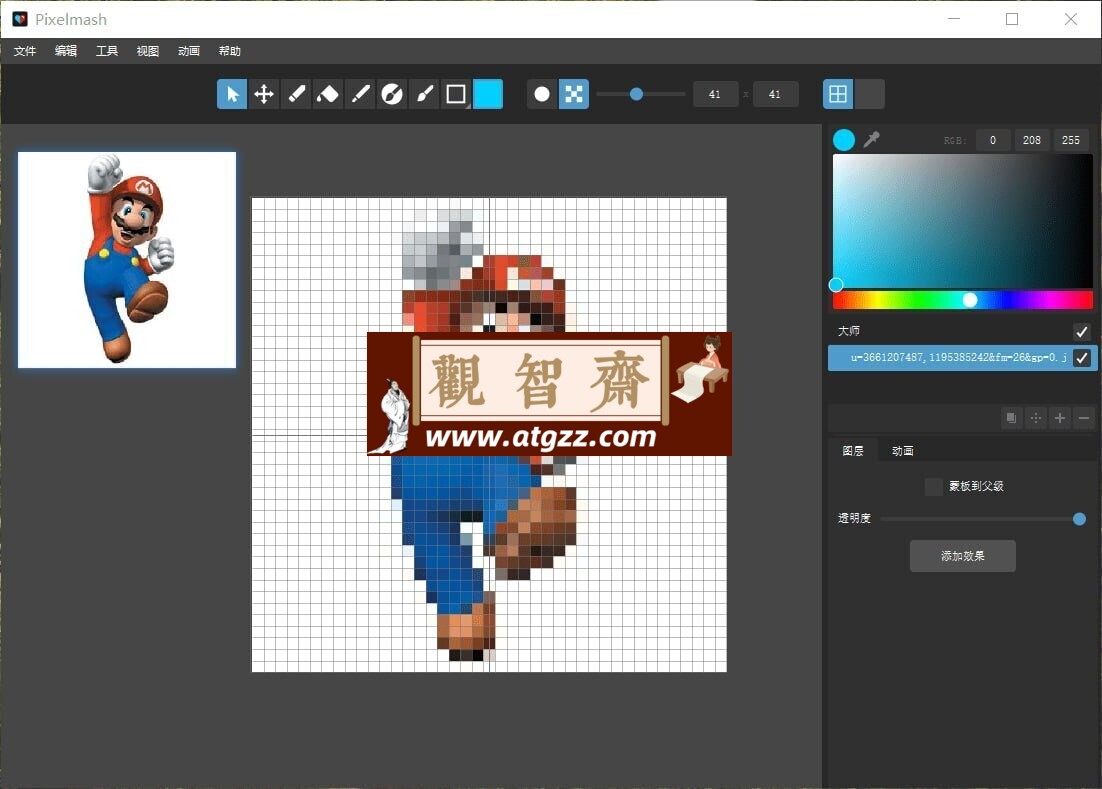Click the blue value field showing 255

click(x=1070, y=141)
